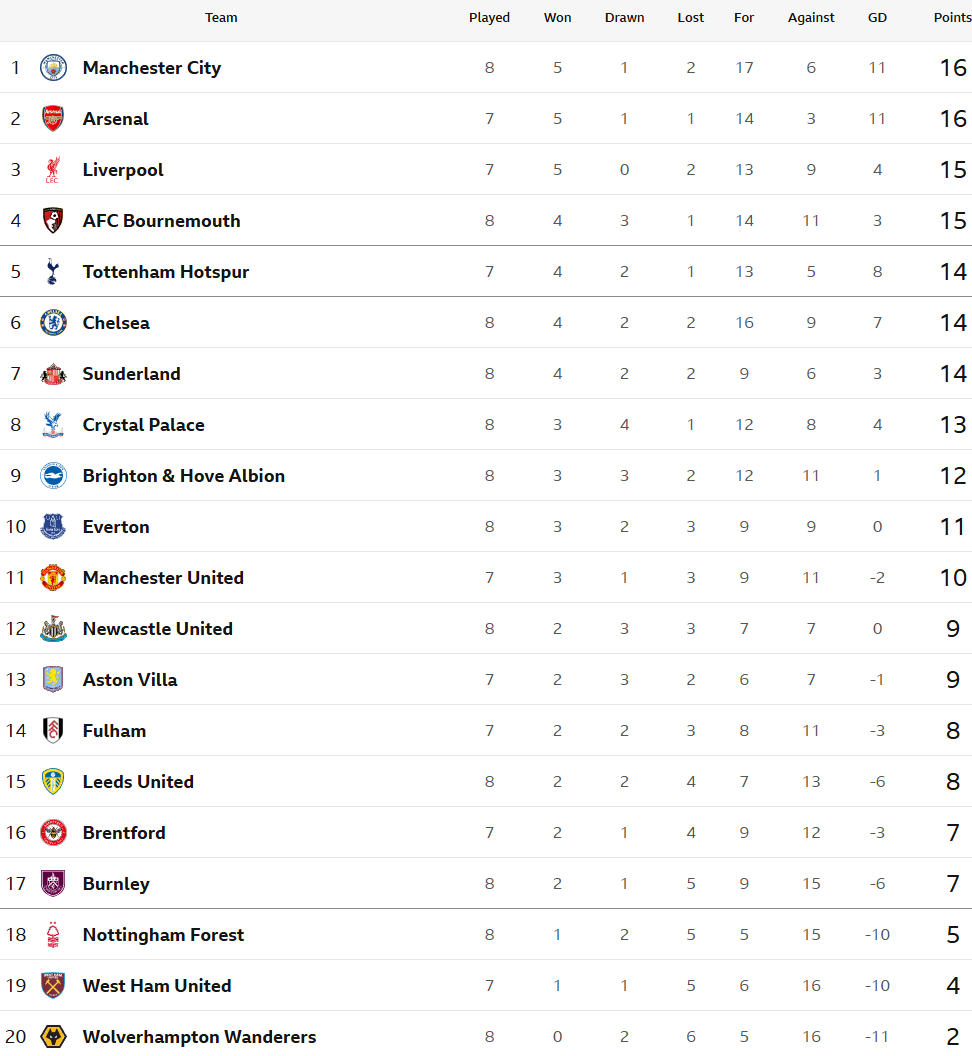The image size is (972, 1056).
Task: Click the Burnley club badge
Action: click(53, 884)
